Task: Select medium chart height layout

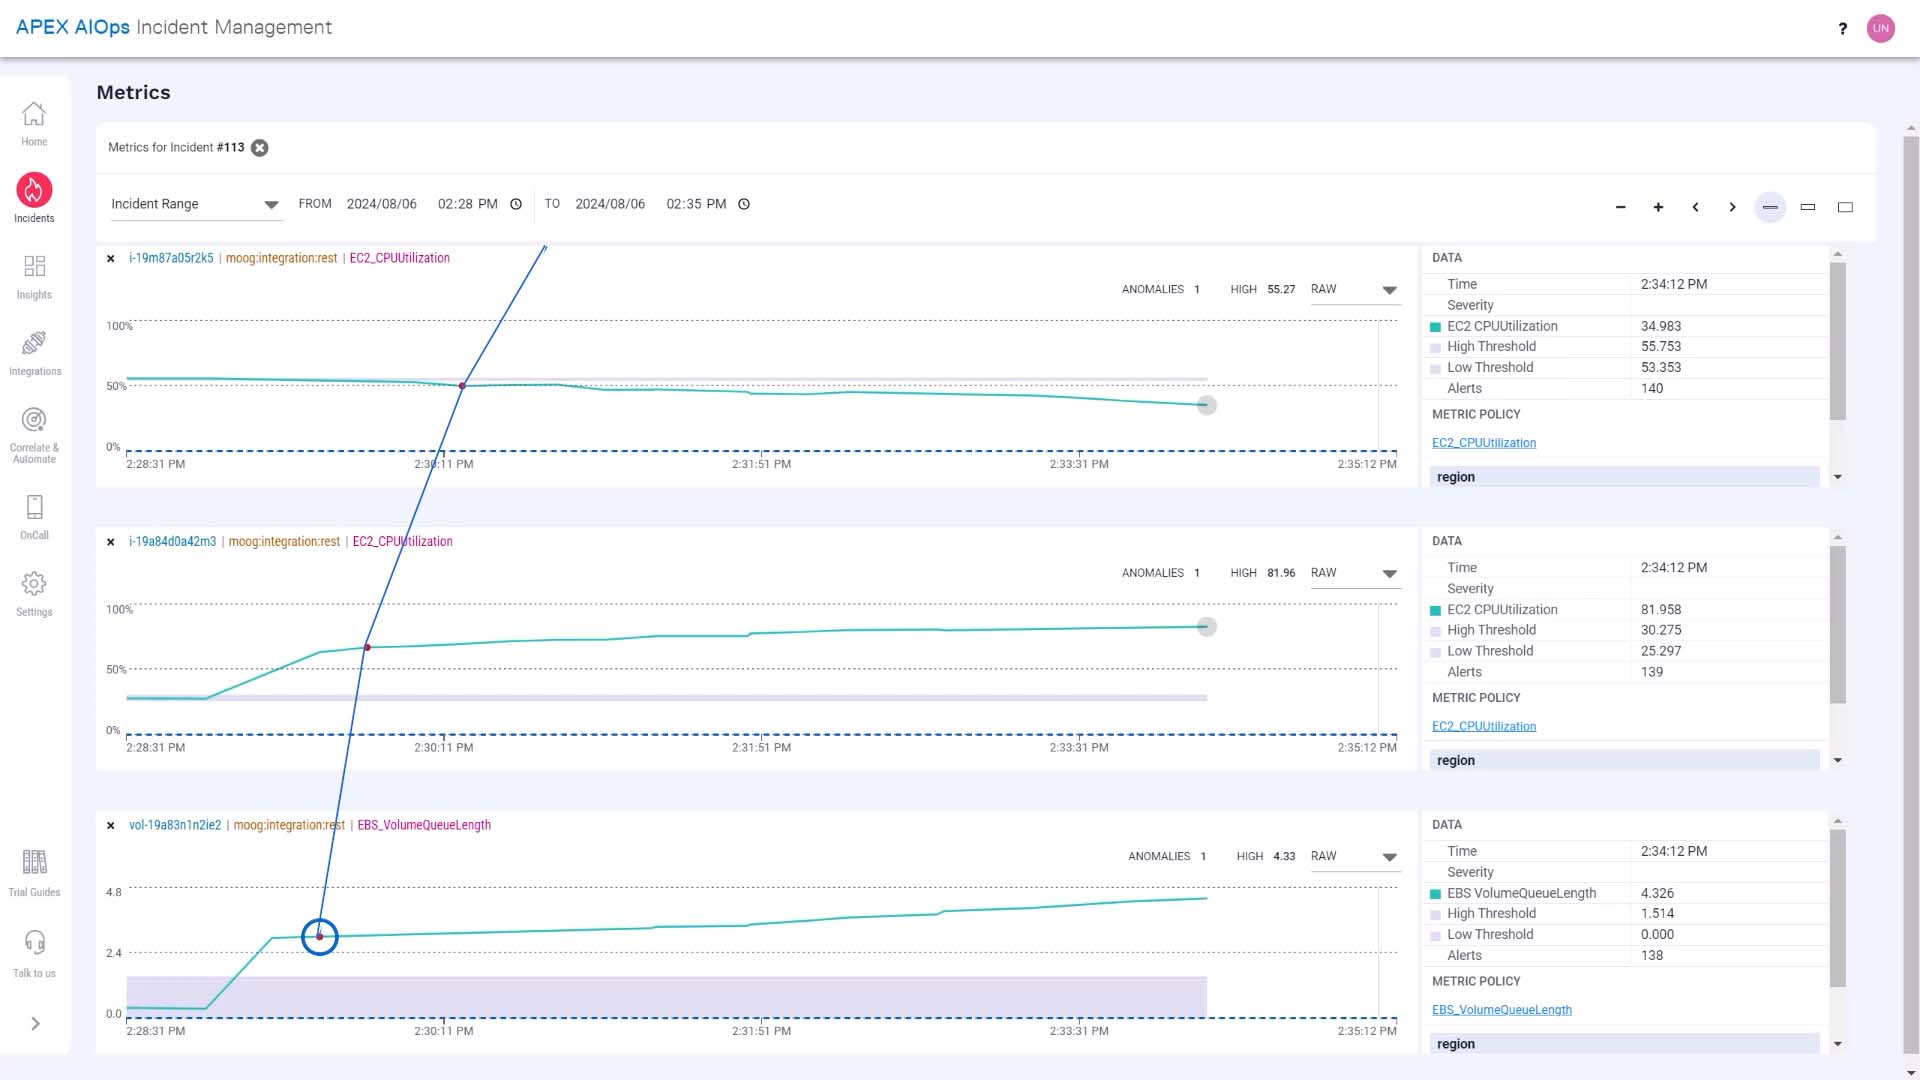Action: point(1808,207)
